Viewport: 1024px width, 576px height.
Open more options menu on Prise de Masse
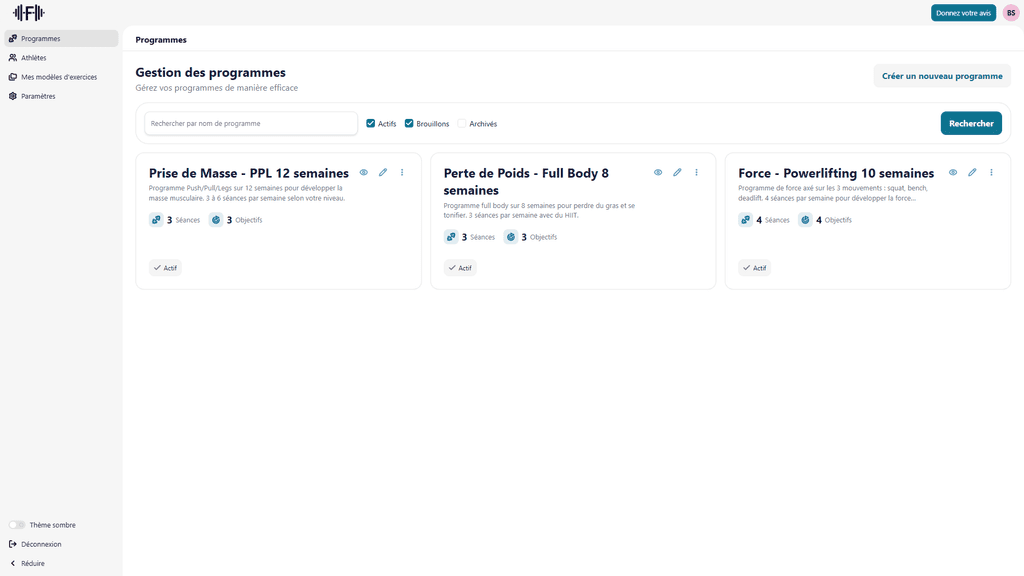402,173
